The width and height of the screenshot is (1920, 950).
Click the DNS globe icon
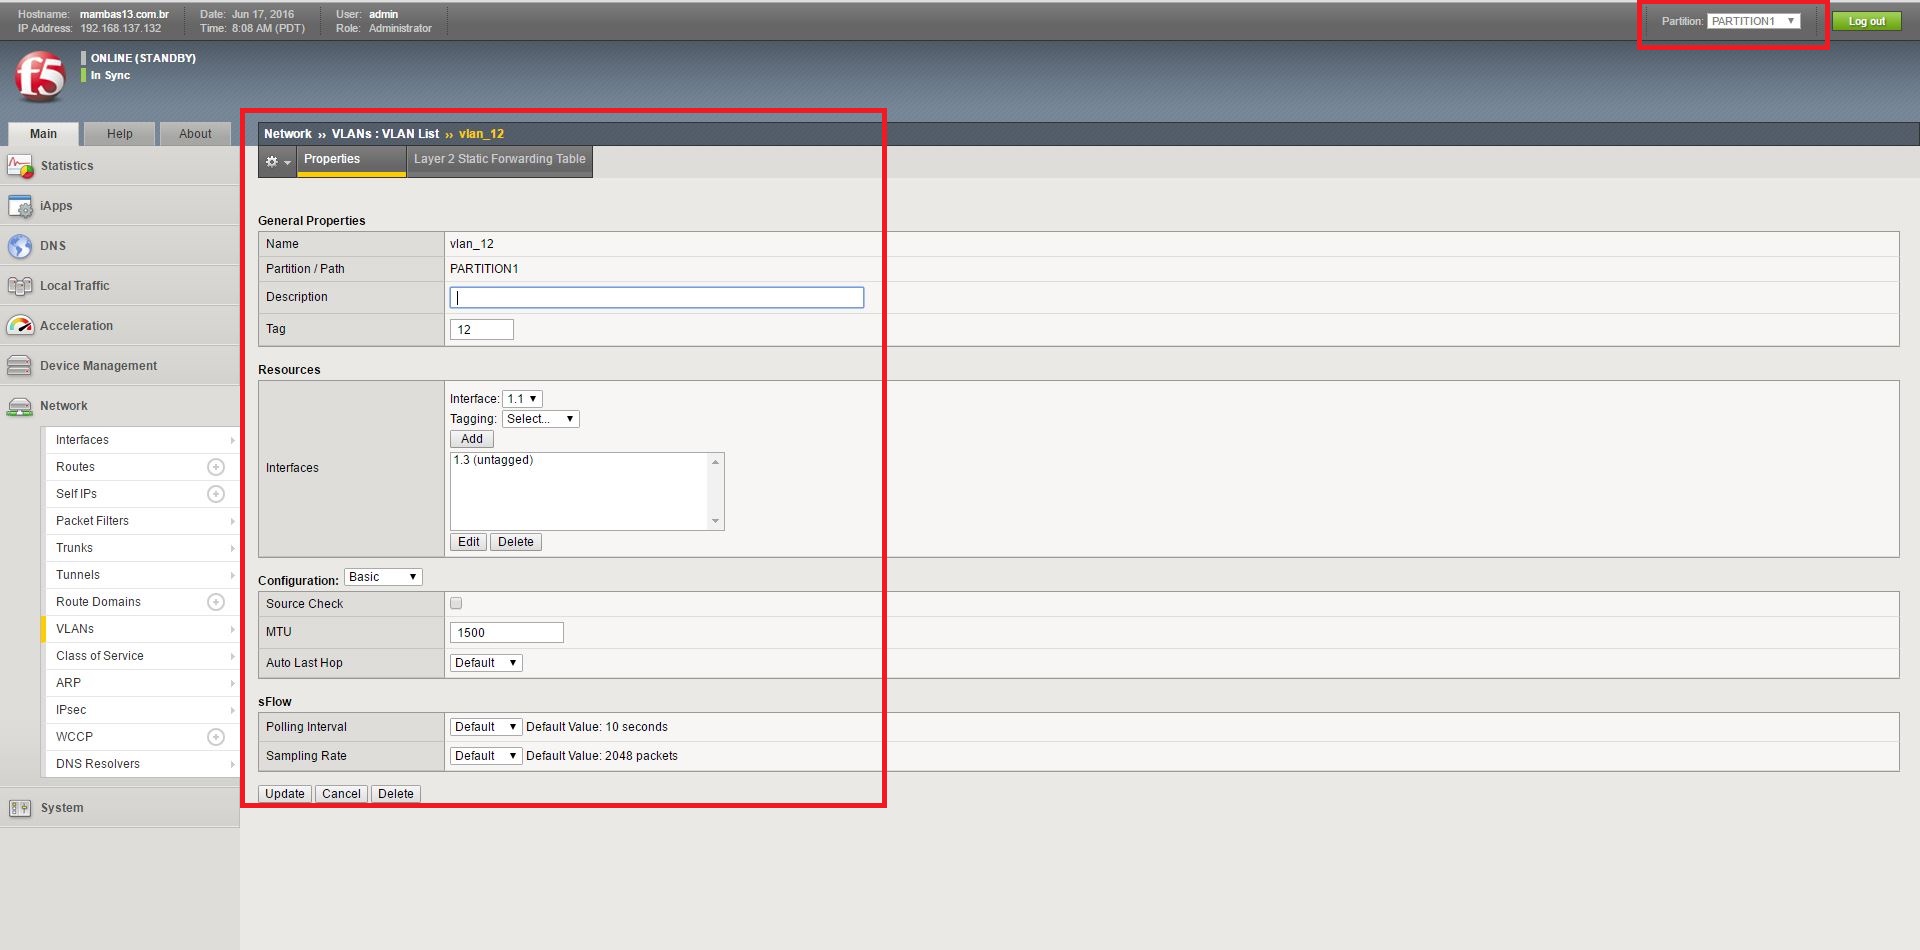pyautogui.click(x=20, y=246)
